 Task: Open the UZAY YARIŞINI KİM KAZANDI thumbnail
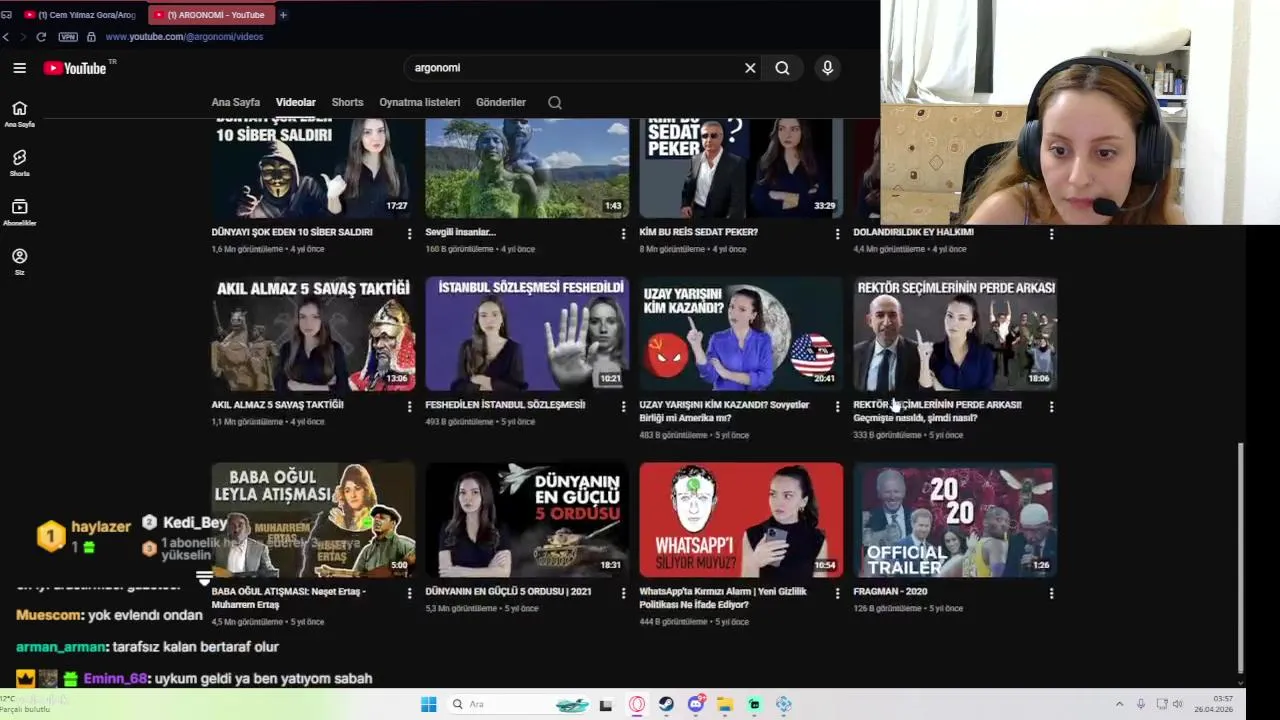tap(741, 334)
